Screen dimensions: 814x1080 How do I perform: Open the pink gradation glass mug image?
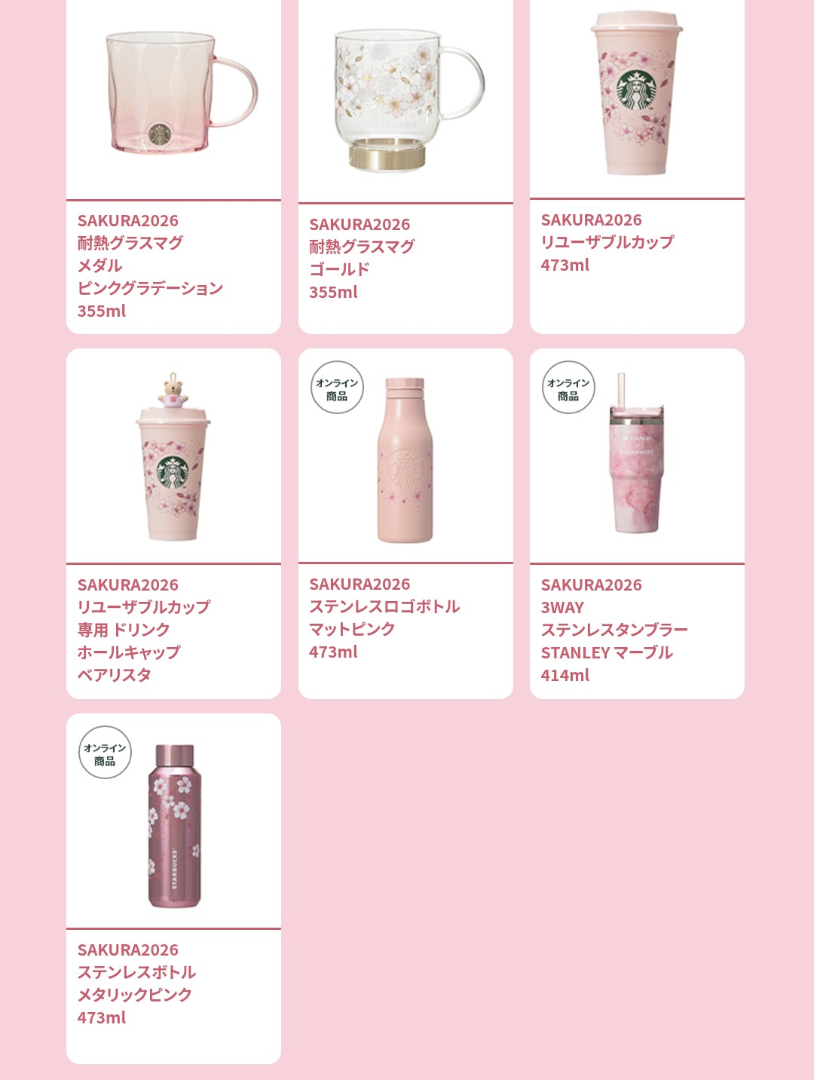point(181,92)
